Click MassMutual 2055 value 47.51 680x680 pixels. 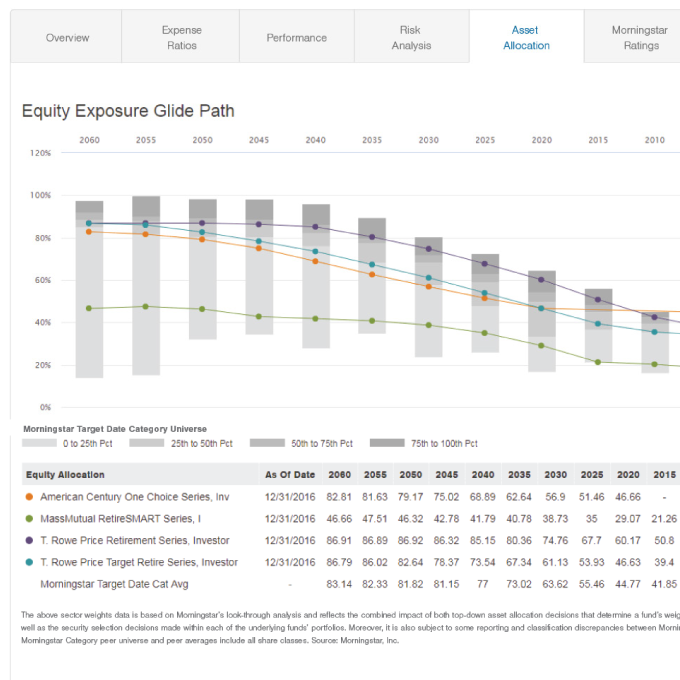375,518
